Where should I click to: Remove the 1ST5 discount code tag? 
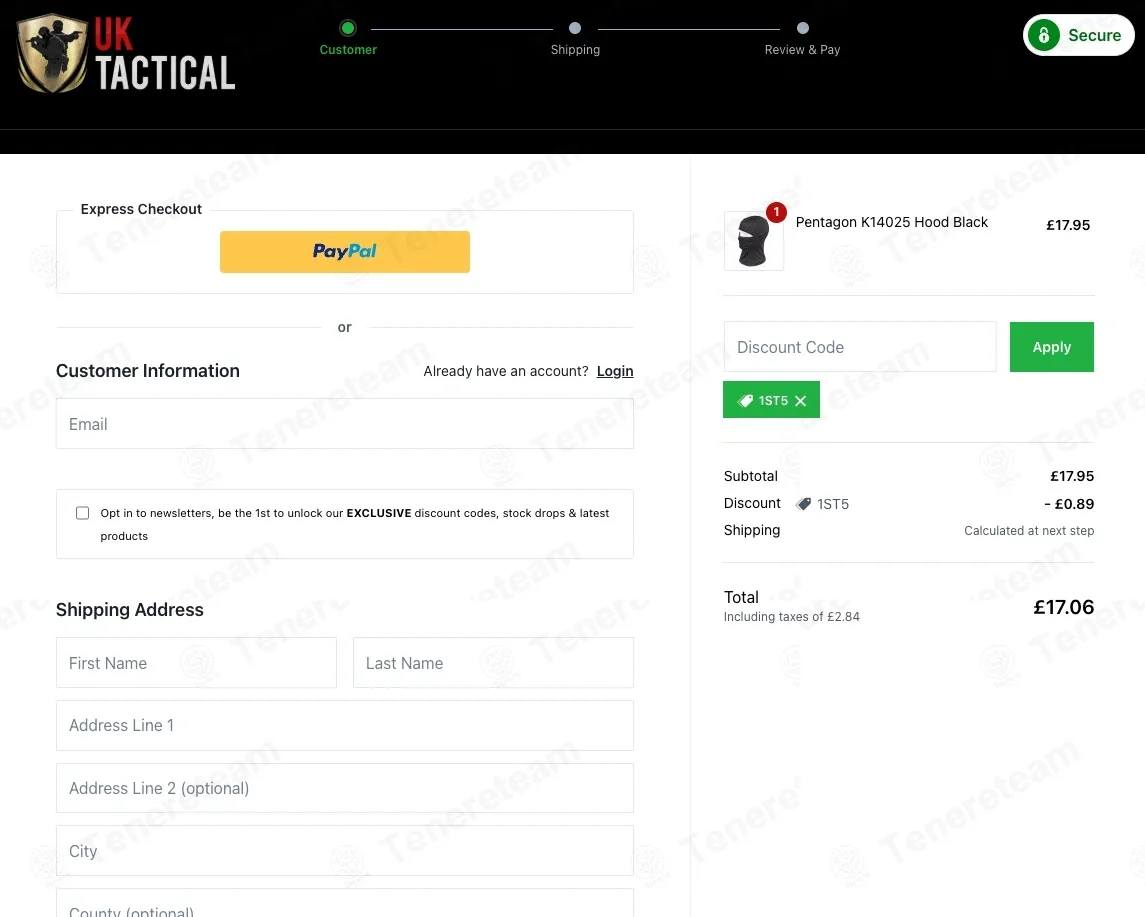click(x=800, y=401)
